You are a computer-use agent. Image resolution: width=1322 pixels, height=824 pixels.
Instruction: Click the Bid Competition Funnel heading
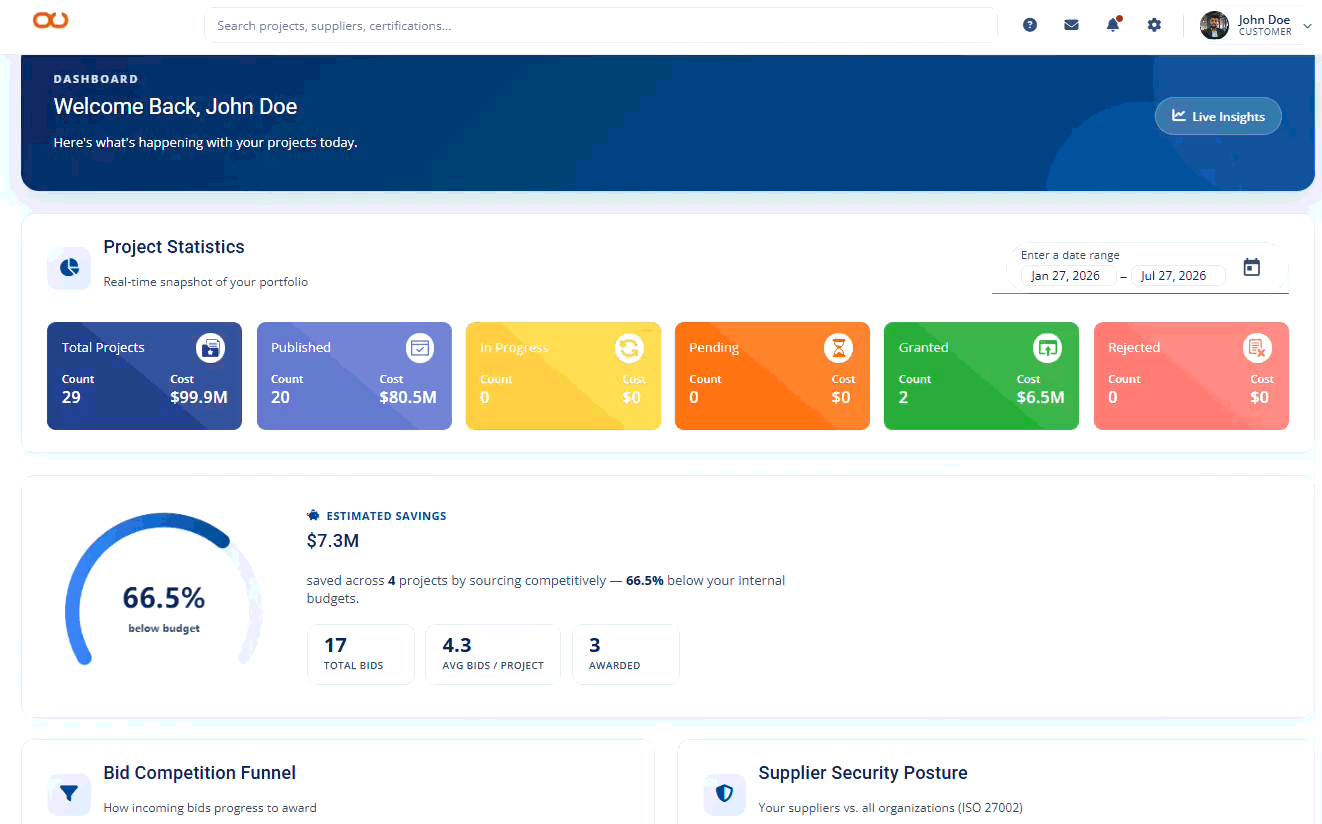click(200, 773)
